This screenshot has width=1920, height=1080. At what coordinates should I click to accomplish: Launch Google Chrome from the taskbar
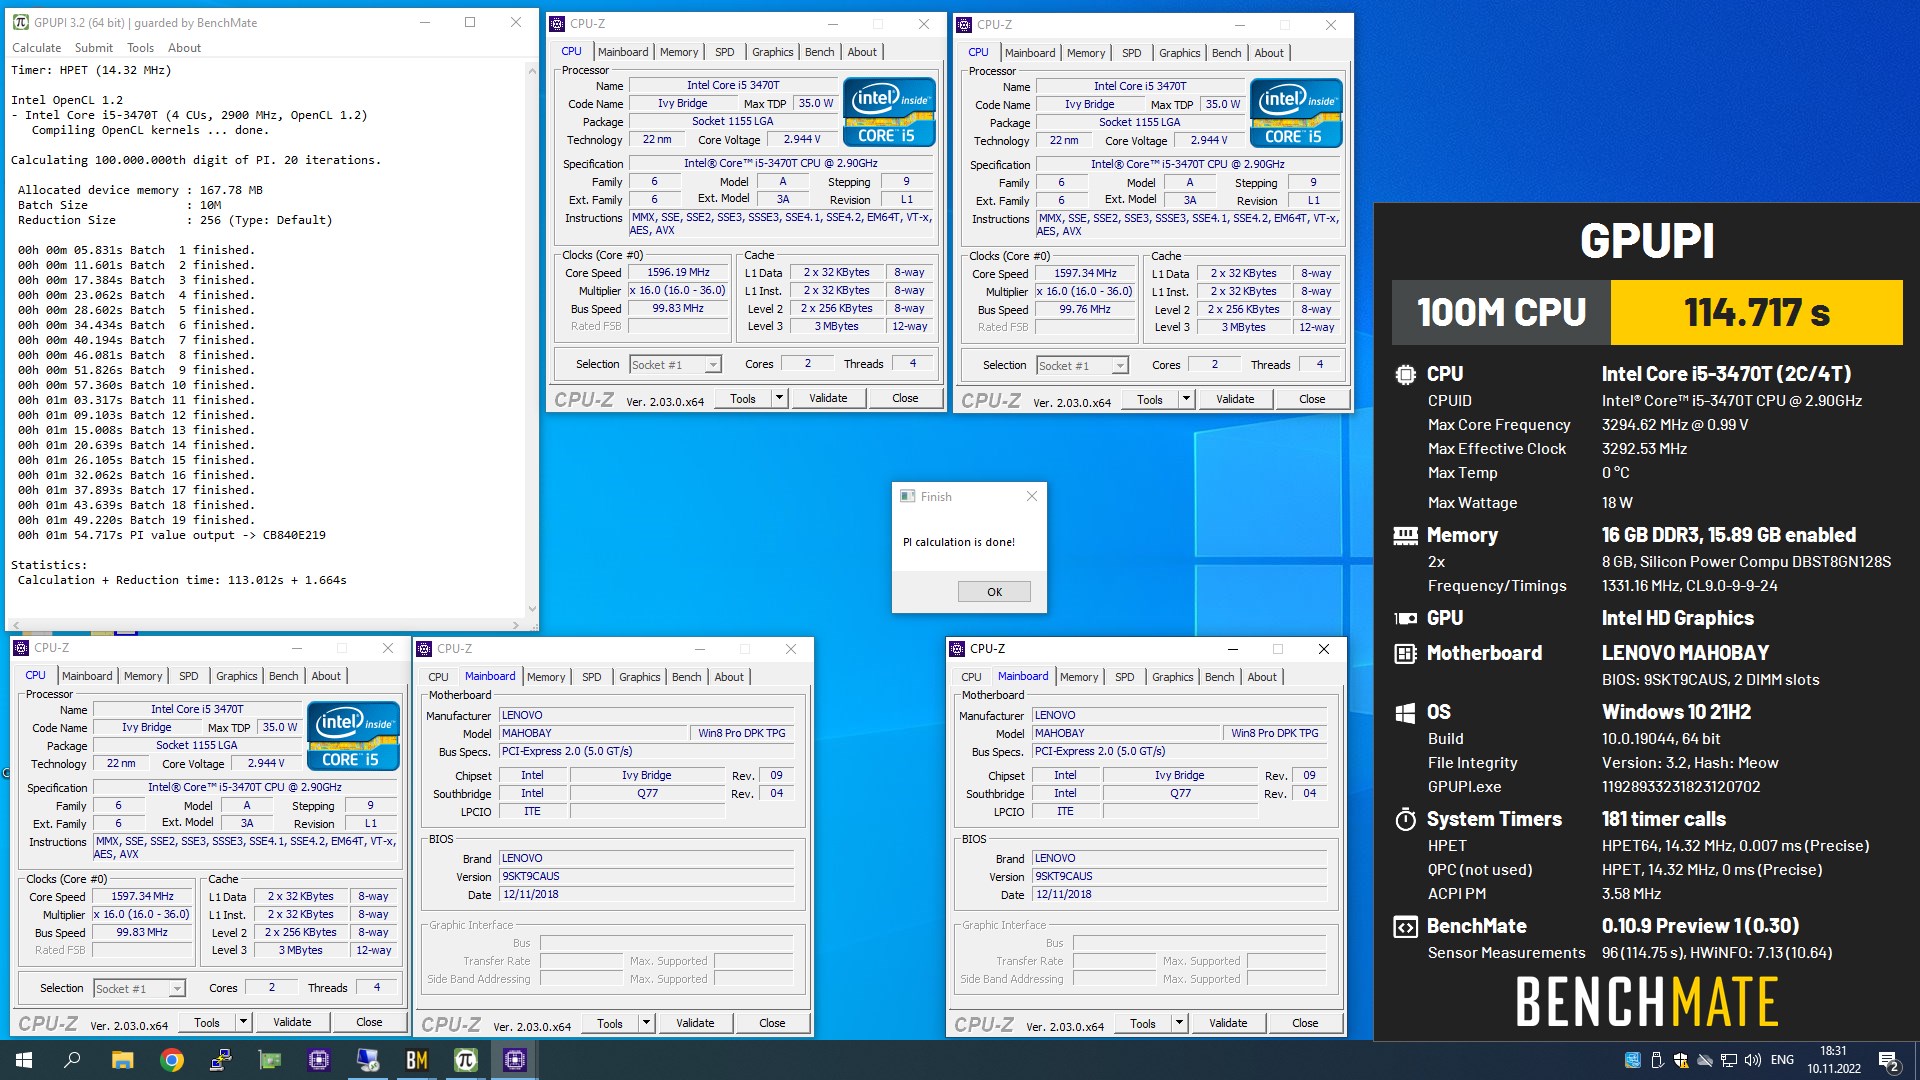click(172, 1060)
